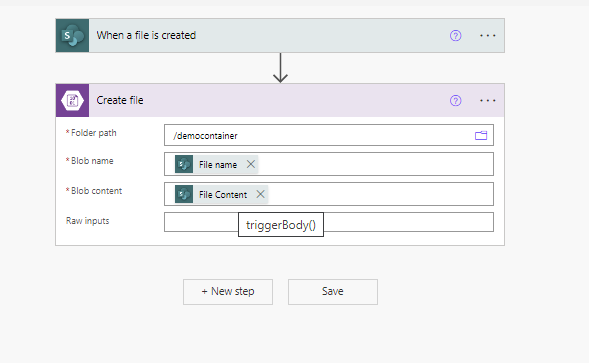Click SharePoint icon in File Content token

pos(184,194)
